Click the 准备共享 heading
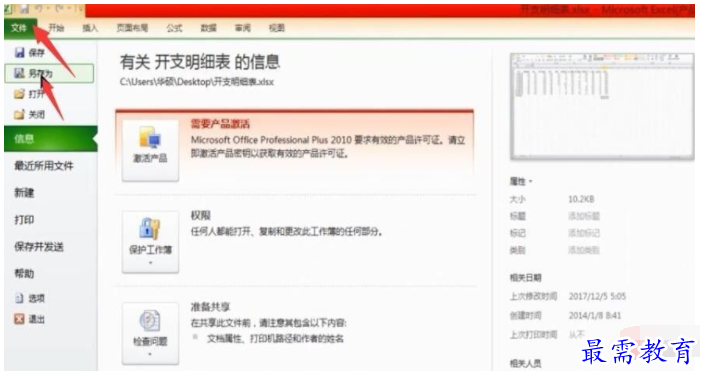 [x=210, y=307]
